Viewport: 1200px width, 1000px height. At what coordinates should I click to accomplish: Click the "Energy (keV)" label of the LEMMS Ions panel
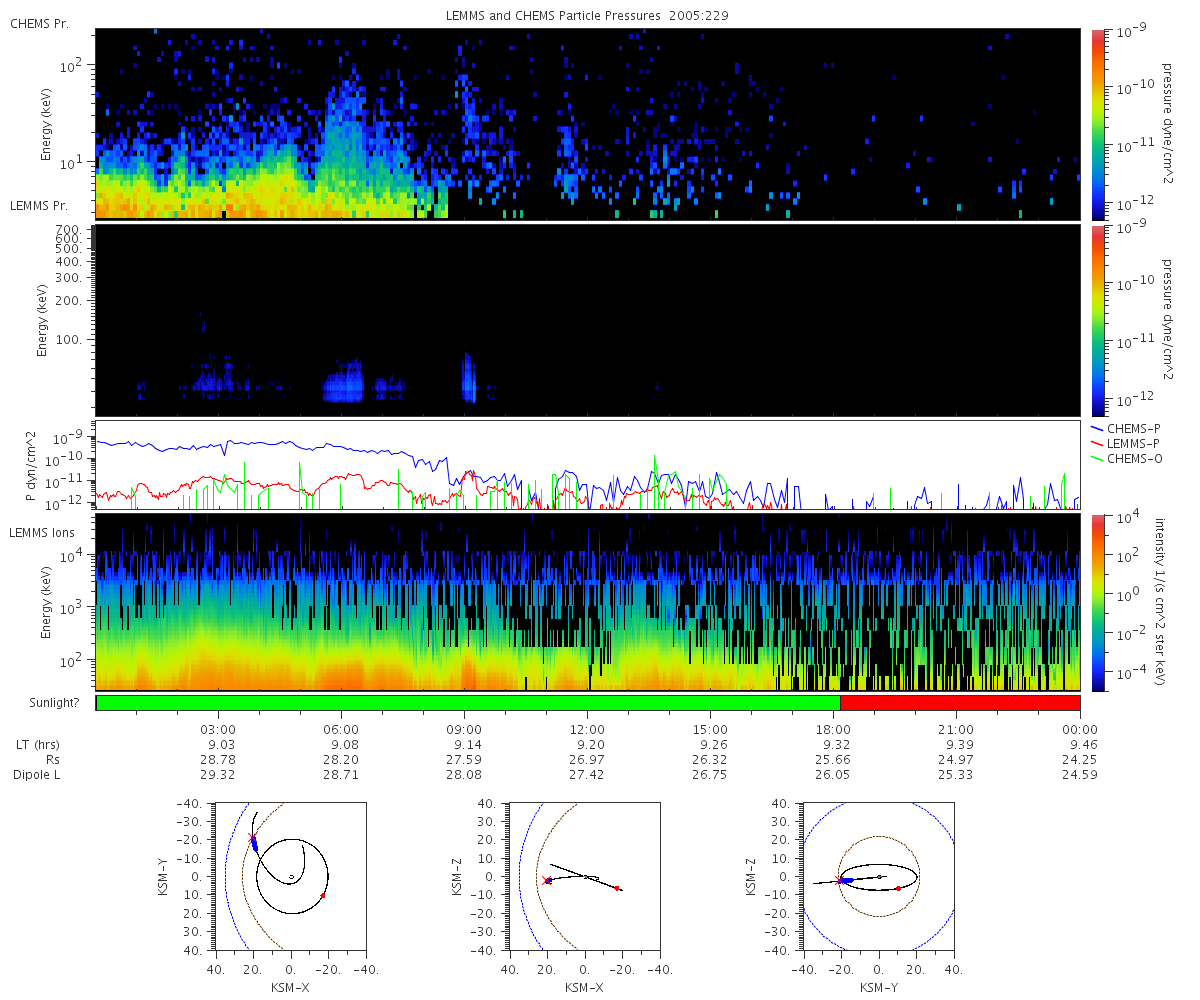46,603
